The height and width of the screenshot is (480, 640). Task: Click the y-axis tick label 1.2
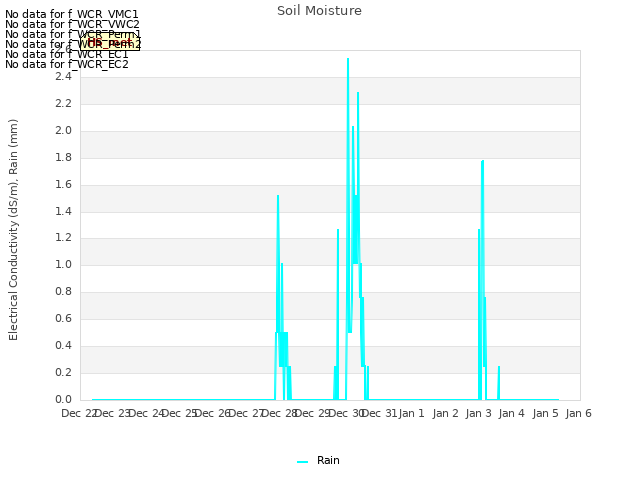(63, 238)
